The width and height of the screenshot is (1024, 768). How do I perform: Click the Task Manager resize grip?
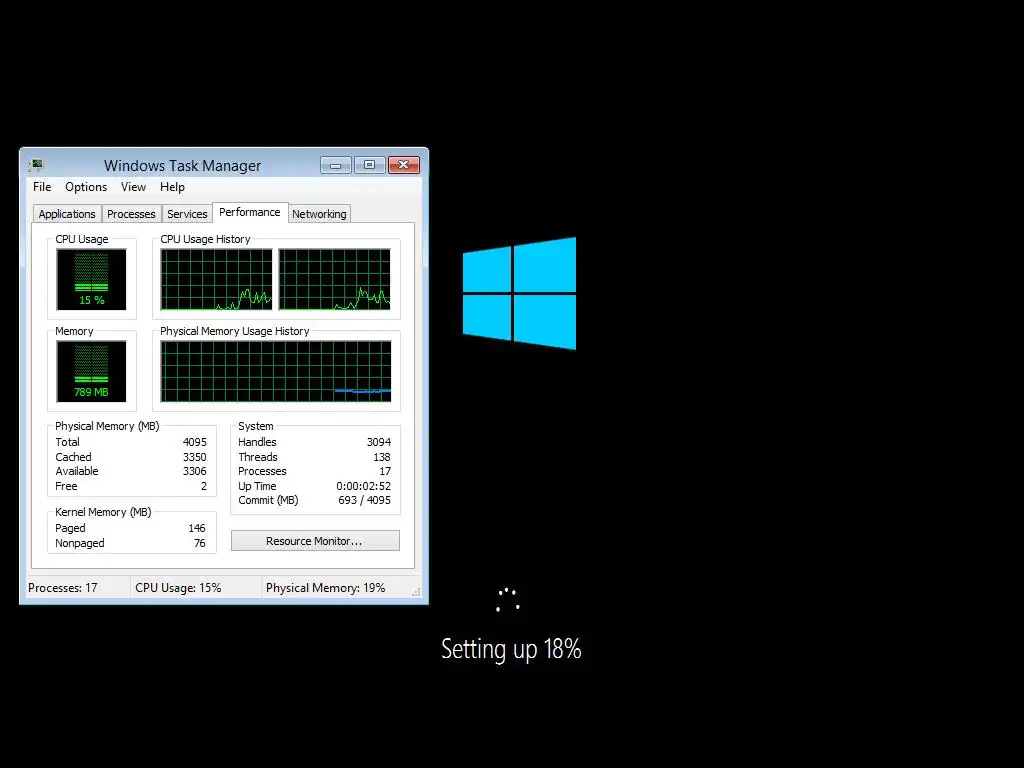pos(416,592)
